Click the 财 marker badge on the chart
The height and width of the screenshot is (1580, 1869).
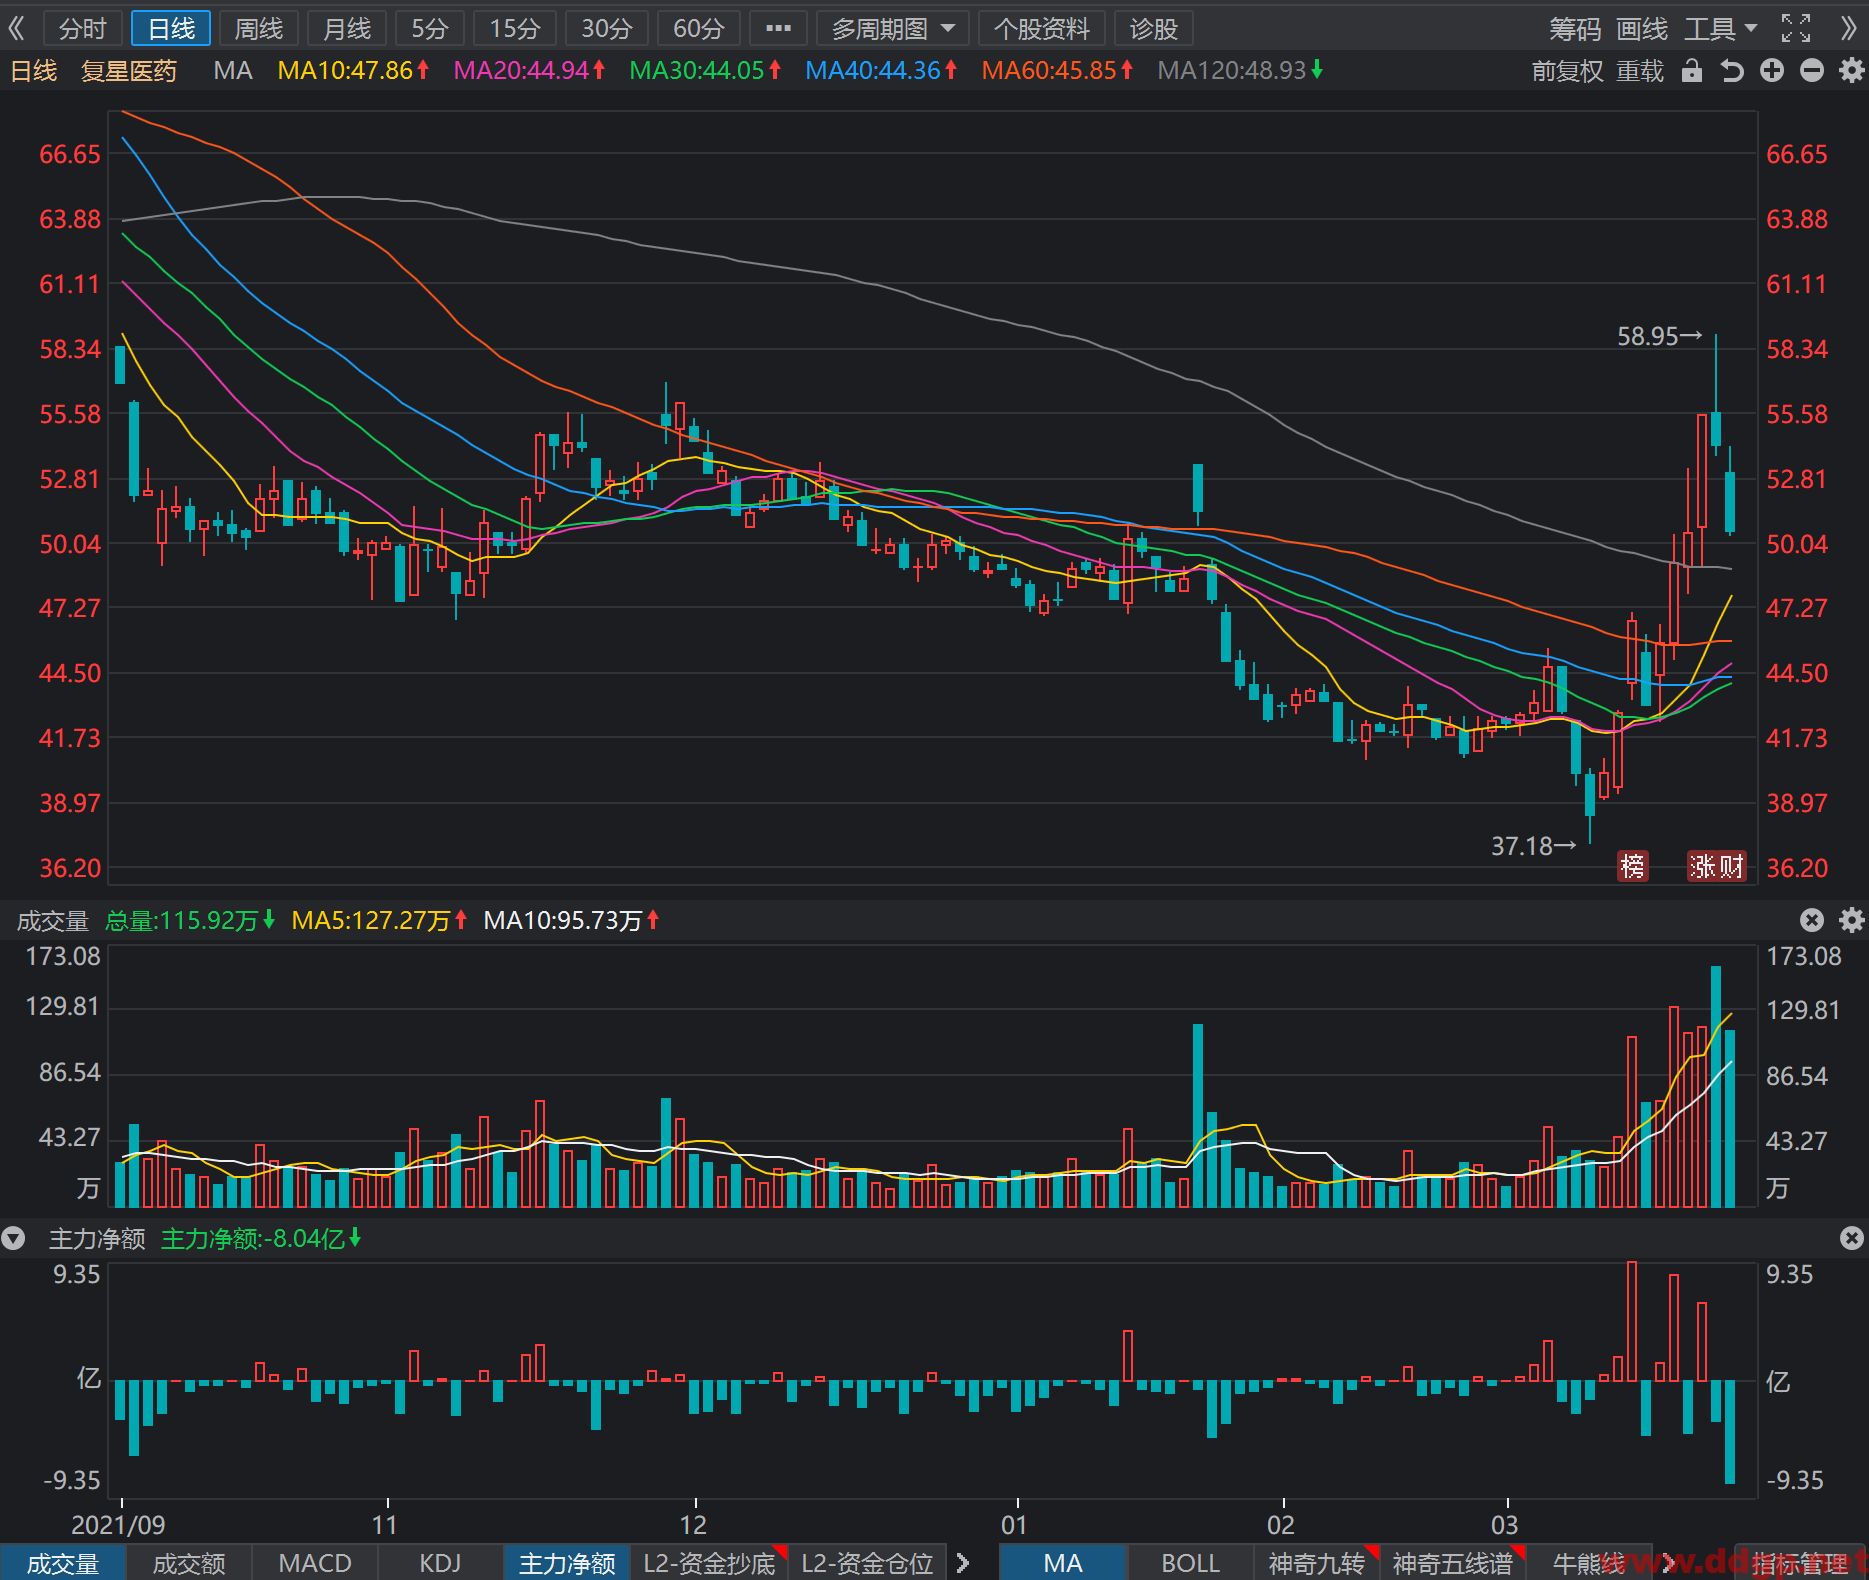coord(1732,865)
